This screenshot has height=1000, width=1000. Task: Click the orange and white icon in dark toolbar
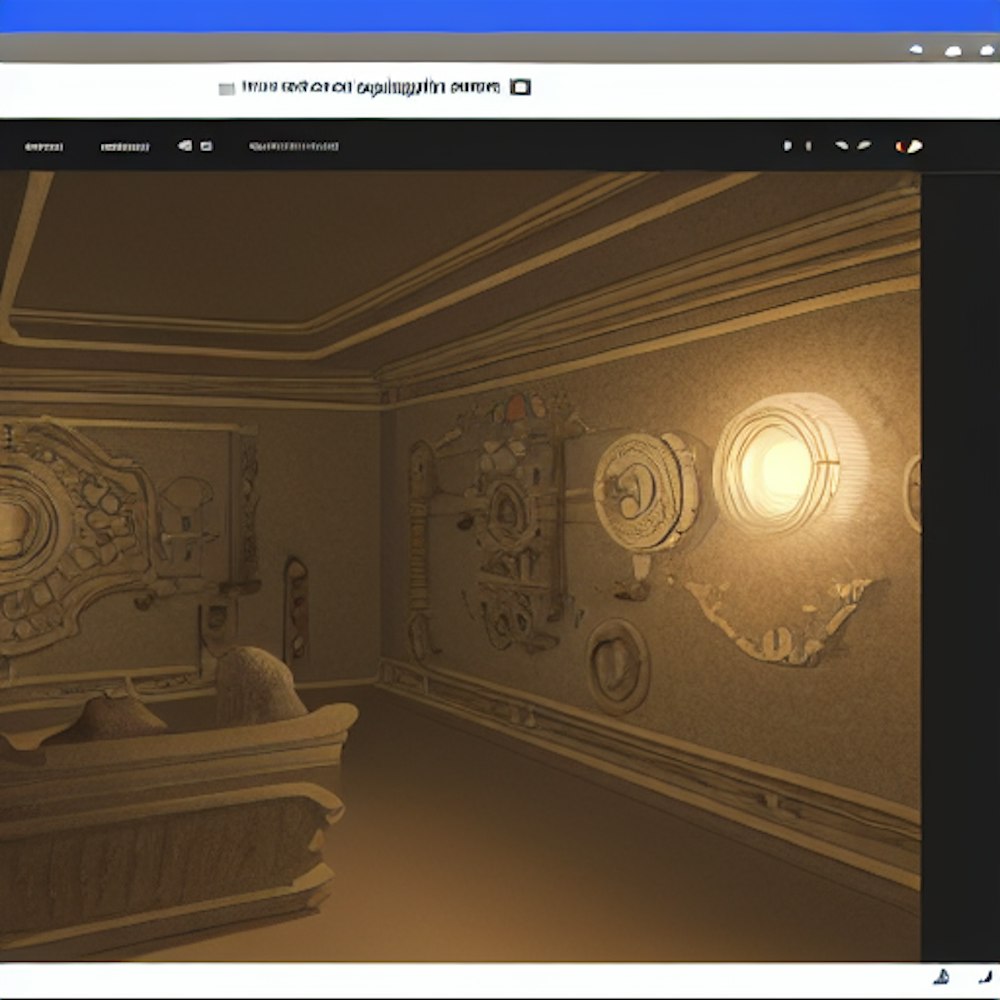(x=909, y=146)
